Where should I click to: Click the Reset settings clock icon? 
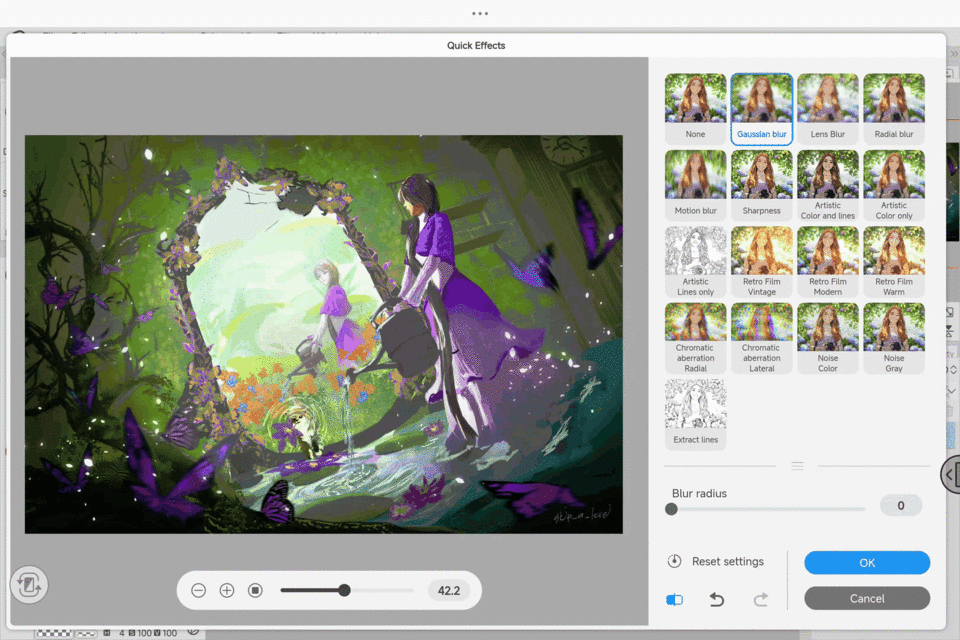(x=675, y=561)
